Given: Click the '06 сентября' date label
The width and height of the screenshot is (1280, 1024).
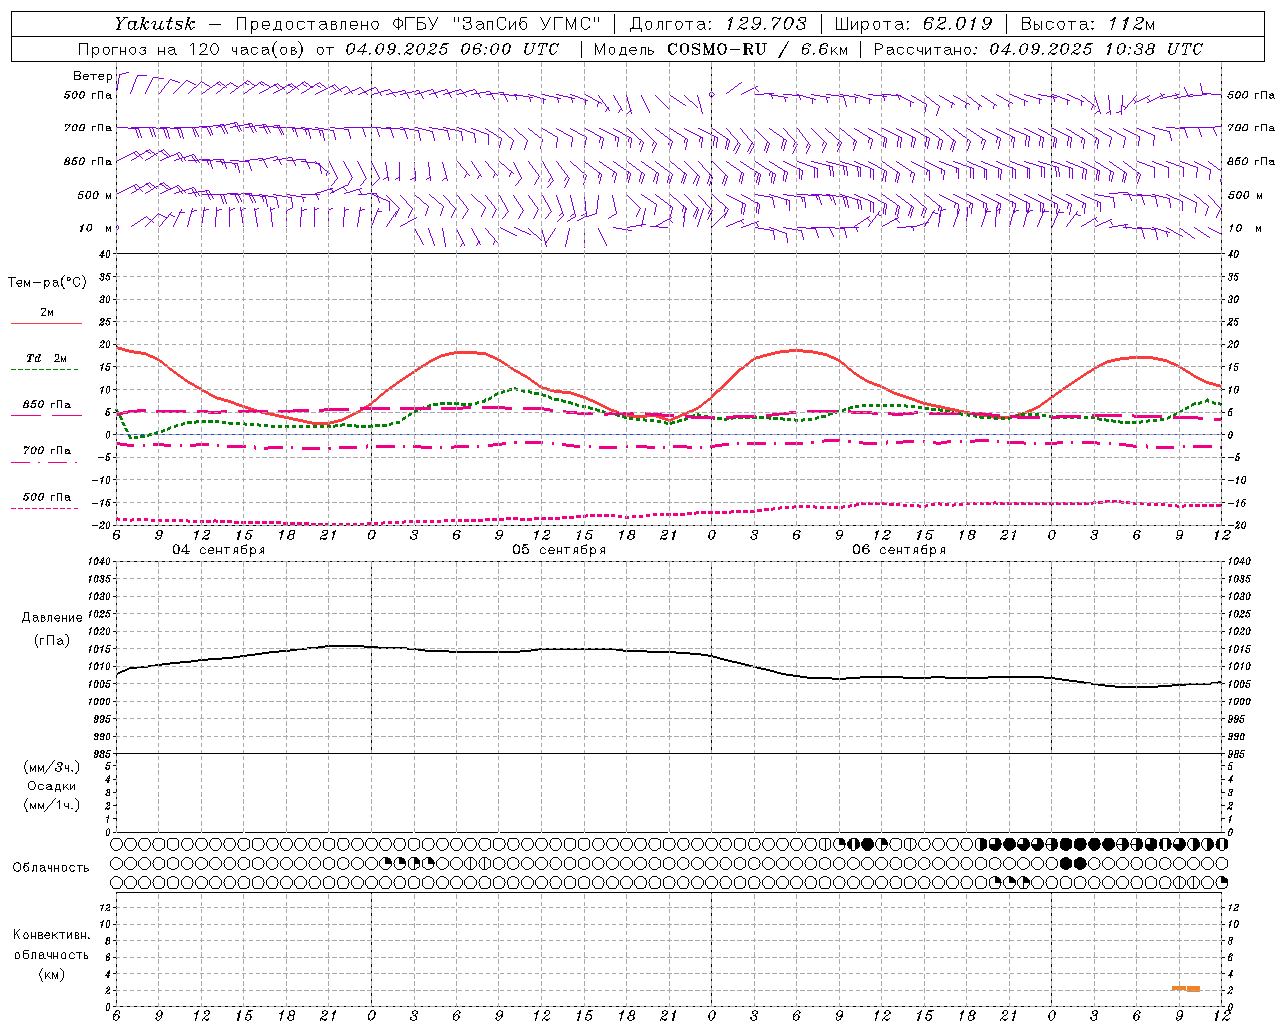Looking at the screenshot, I should coord(899,550).
